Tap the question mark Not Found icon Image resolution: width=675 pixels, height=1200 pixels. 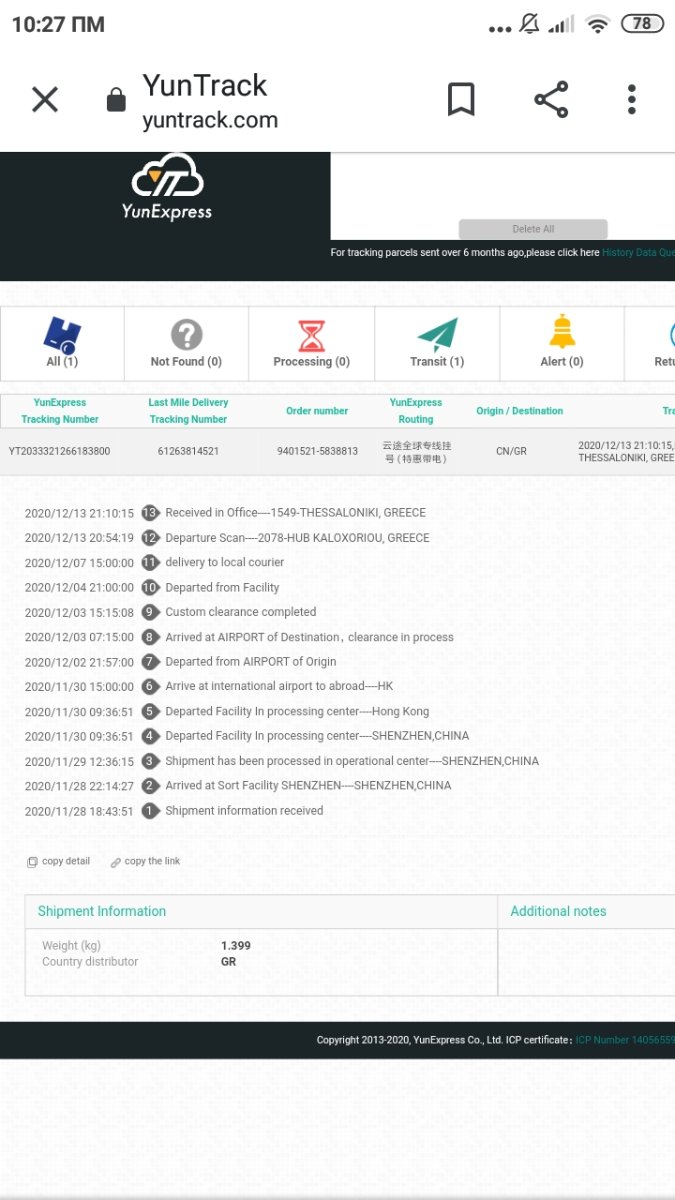[x=186, y=334]
